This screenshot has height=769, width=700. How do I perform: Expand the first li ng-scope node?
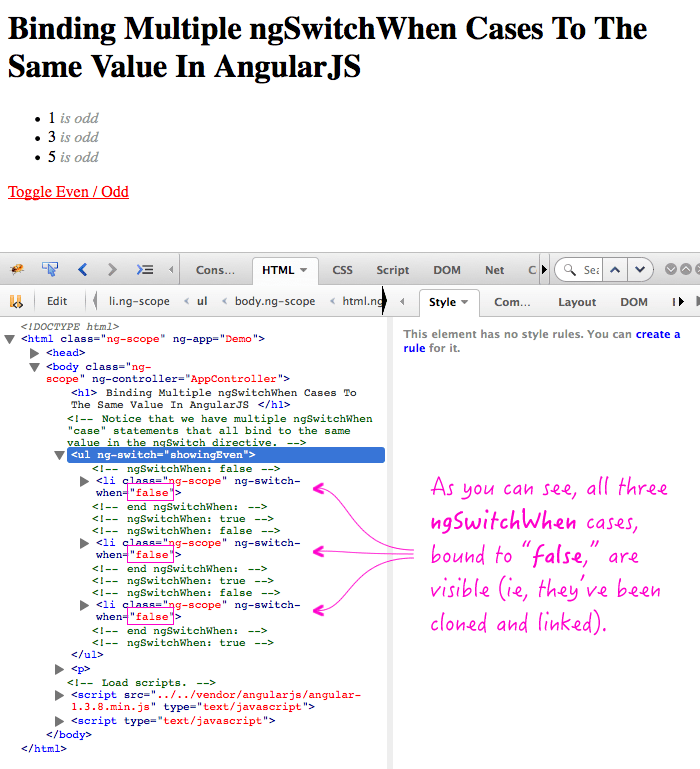[84, 482]
